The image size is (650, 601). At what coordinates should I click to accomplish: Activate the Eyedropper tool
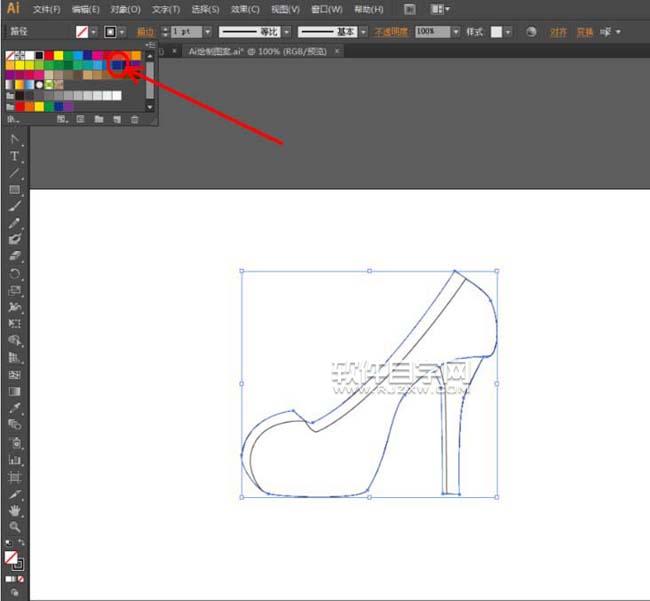[x=15, y=408]
